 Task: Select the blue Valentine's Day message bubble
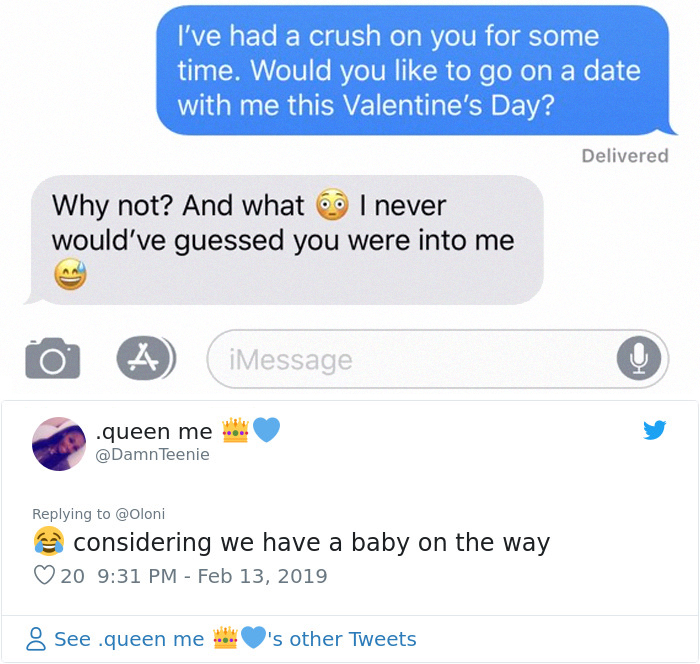tap(412, 70)
